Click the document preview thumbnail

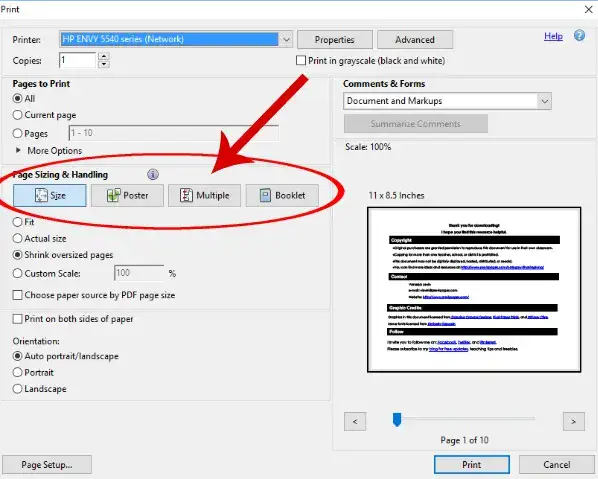[474, 290]
